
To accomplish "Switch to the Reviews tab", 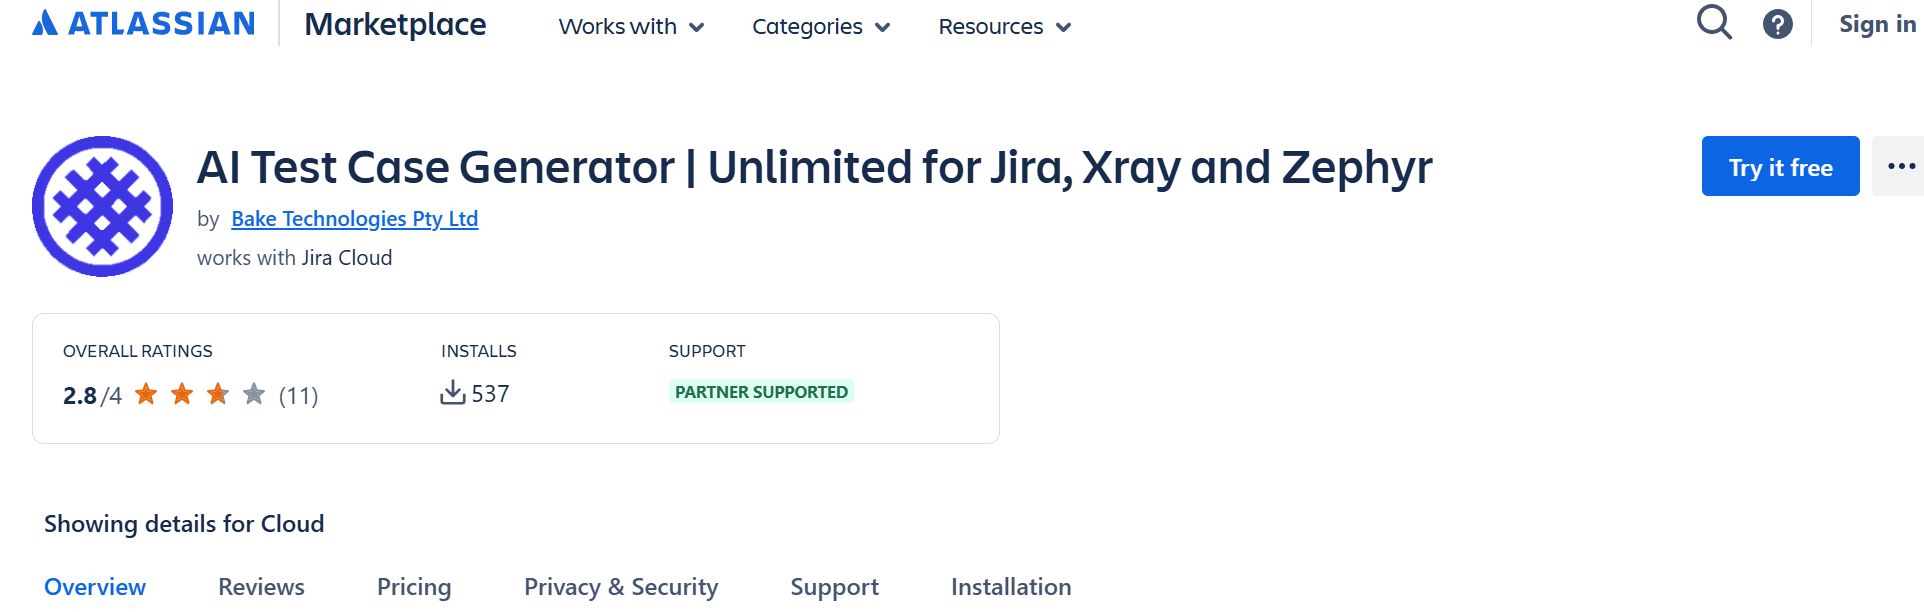I will click(x=261, y=587).
